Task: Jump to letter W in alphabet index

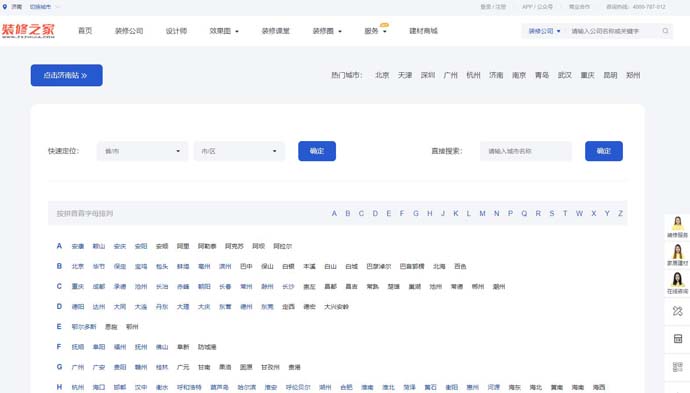Action: [580, 213]
